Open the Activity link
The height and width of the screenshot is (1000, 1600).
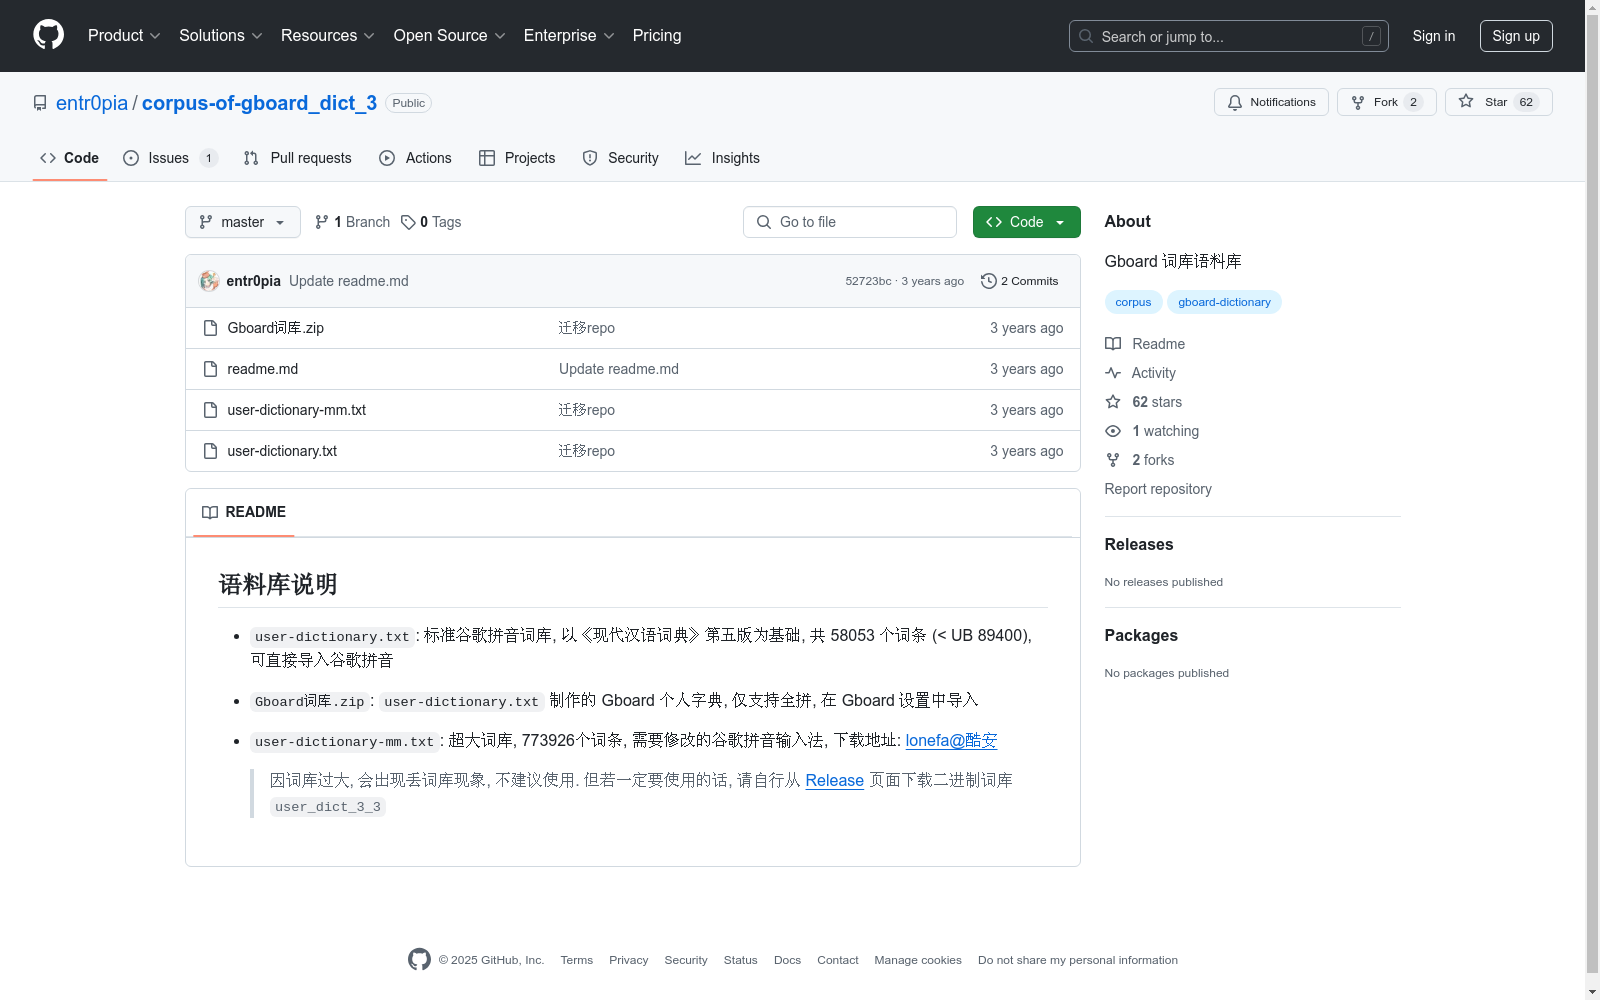tap(1141, 373)
